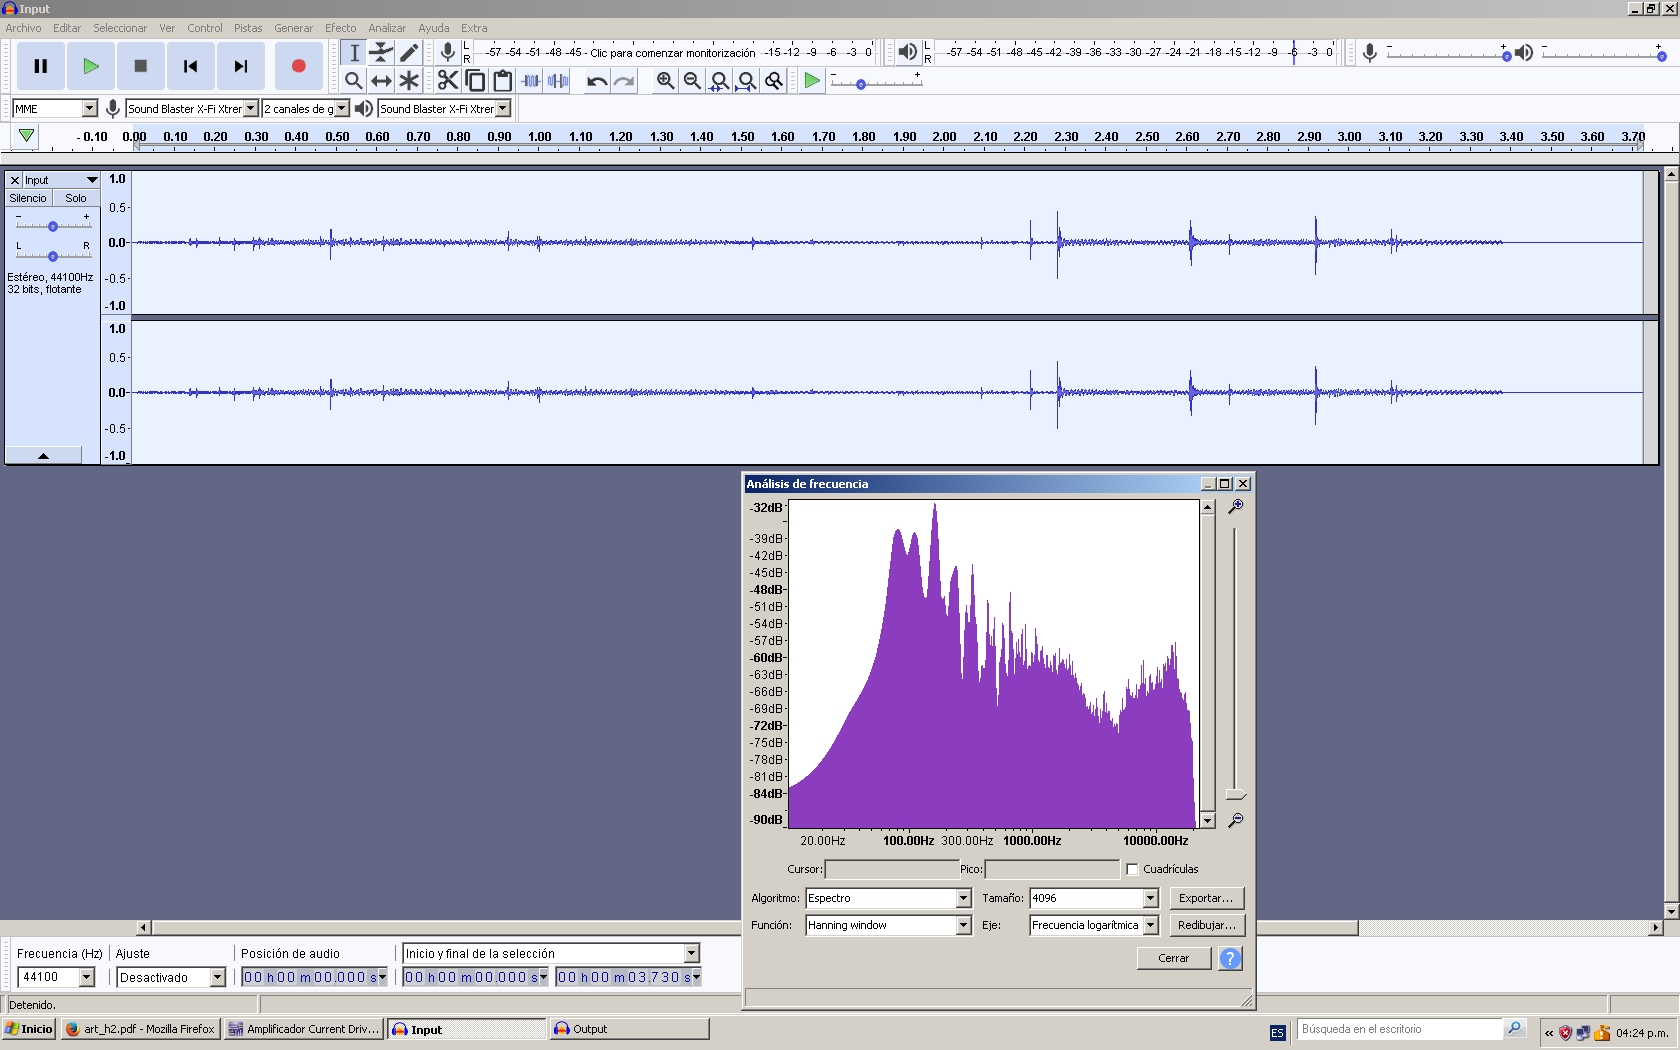
Task: Open the Pistas menu
Action: 248,28
